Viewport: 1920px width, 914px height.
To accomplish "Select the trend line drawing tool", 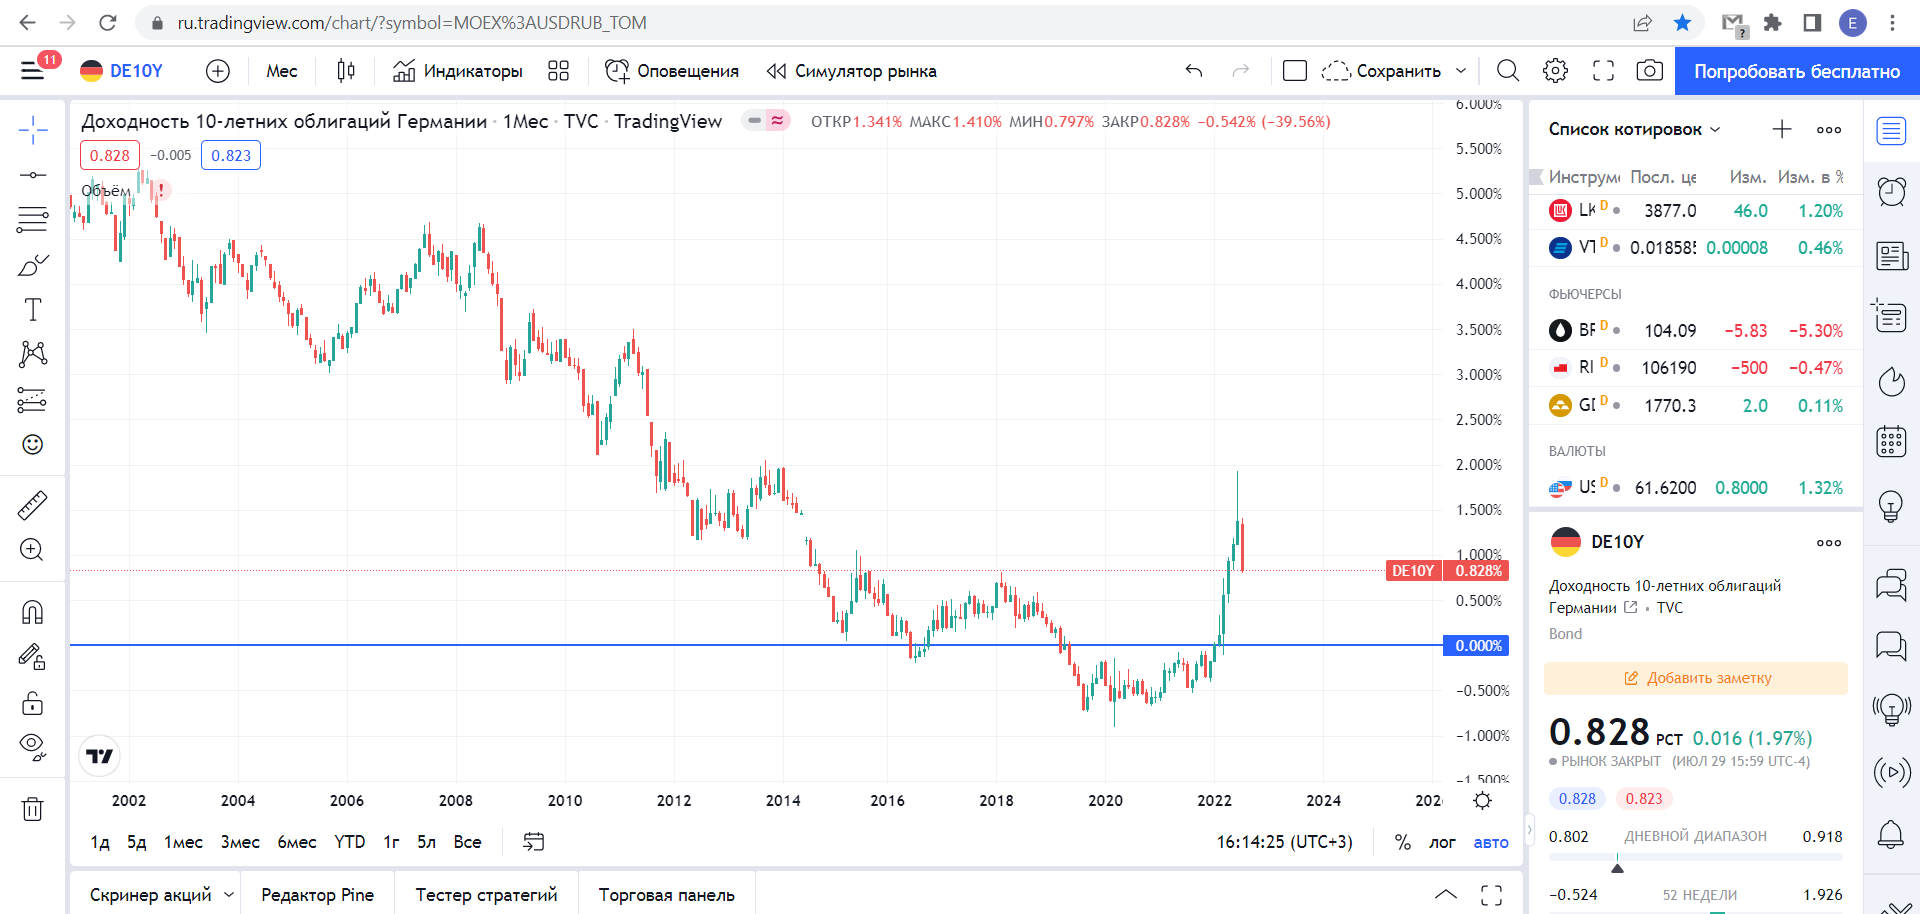I will click(33, 175).
